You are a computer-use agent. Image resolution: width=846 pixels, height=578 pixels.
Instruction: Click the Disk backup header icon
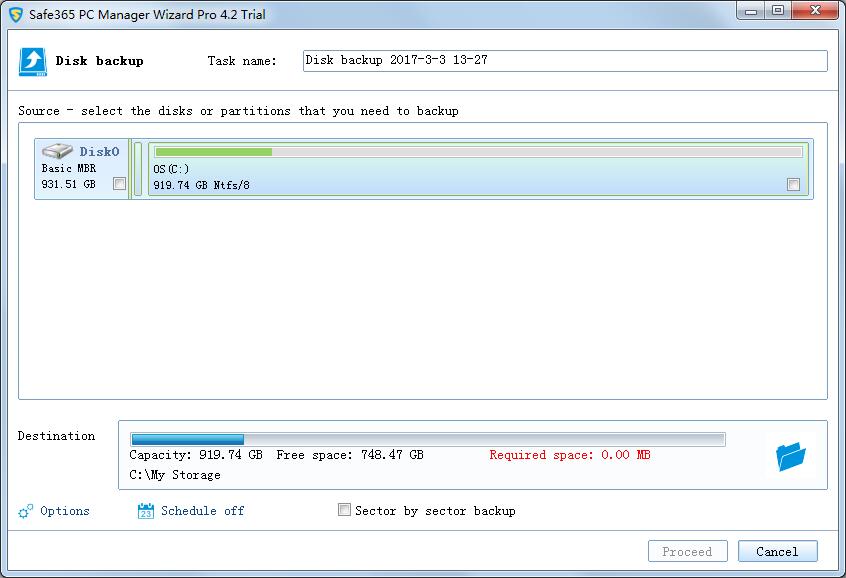tap(33, 61)
